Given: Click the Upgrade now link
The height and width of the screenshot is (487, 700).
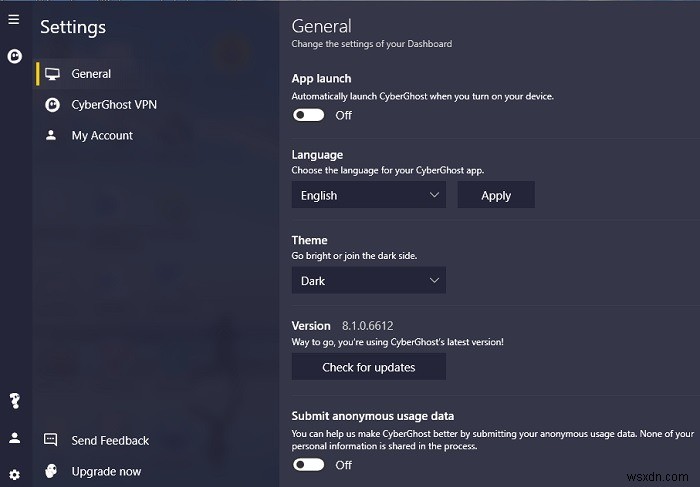Looking at the screenshot, I should [106, 471].
